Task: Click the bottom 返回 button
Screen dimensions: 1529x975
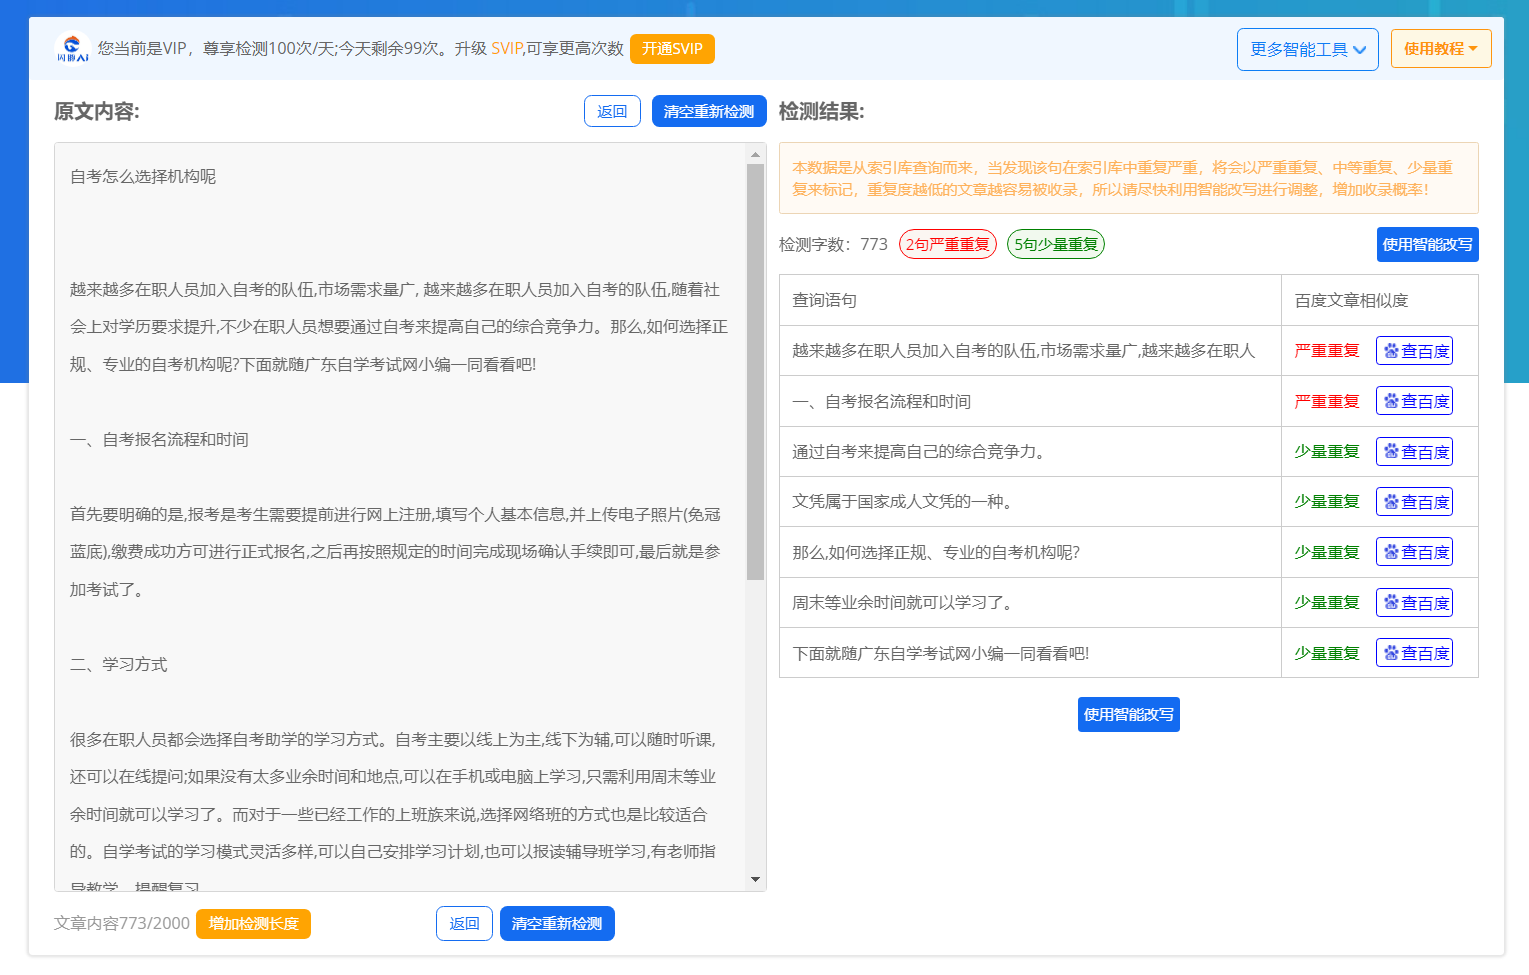Action: (x=465, y=924)
